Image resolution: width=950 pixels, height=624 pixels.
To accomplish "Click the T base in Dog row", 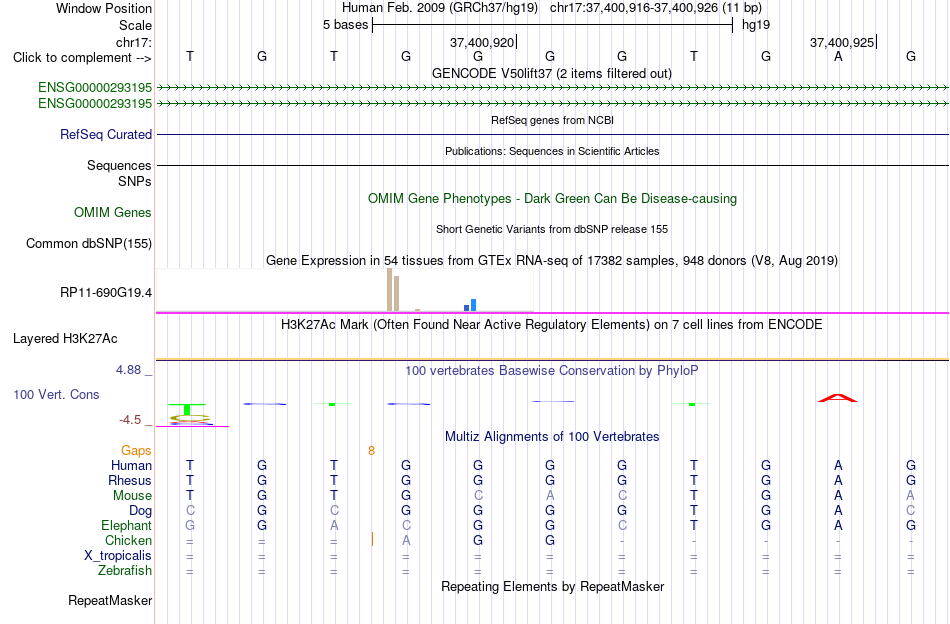I will coord(694,511).
